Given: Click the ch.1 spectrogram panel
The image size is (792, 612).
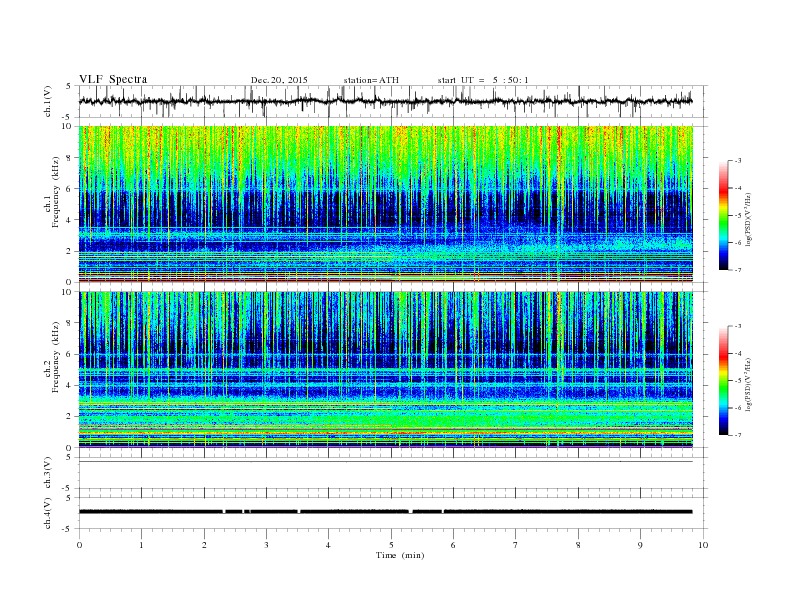Looking at the screenshot, I should pyautogui.click(x=386, y=204).
